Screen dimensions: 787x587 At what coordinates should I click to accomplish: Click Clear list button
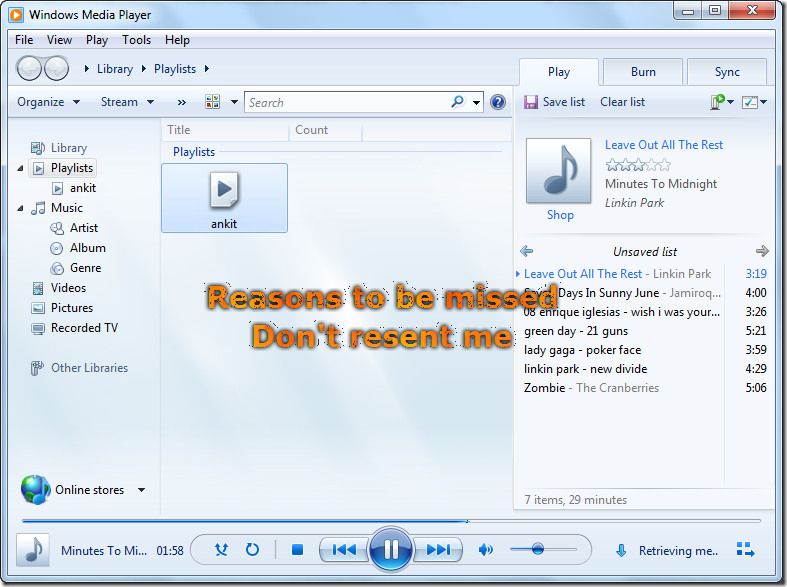(x=622, y=102)
